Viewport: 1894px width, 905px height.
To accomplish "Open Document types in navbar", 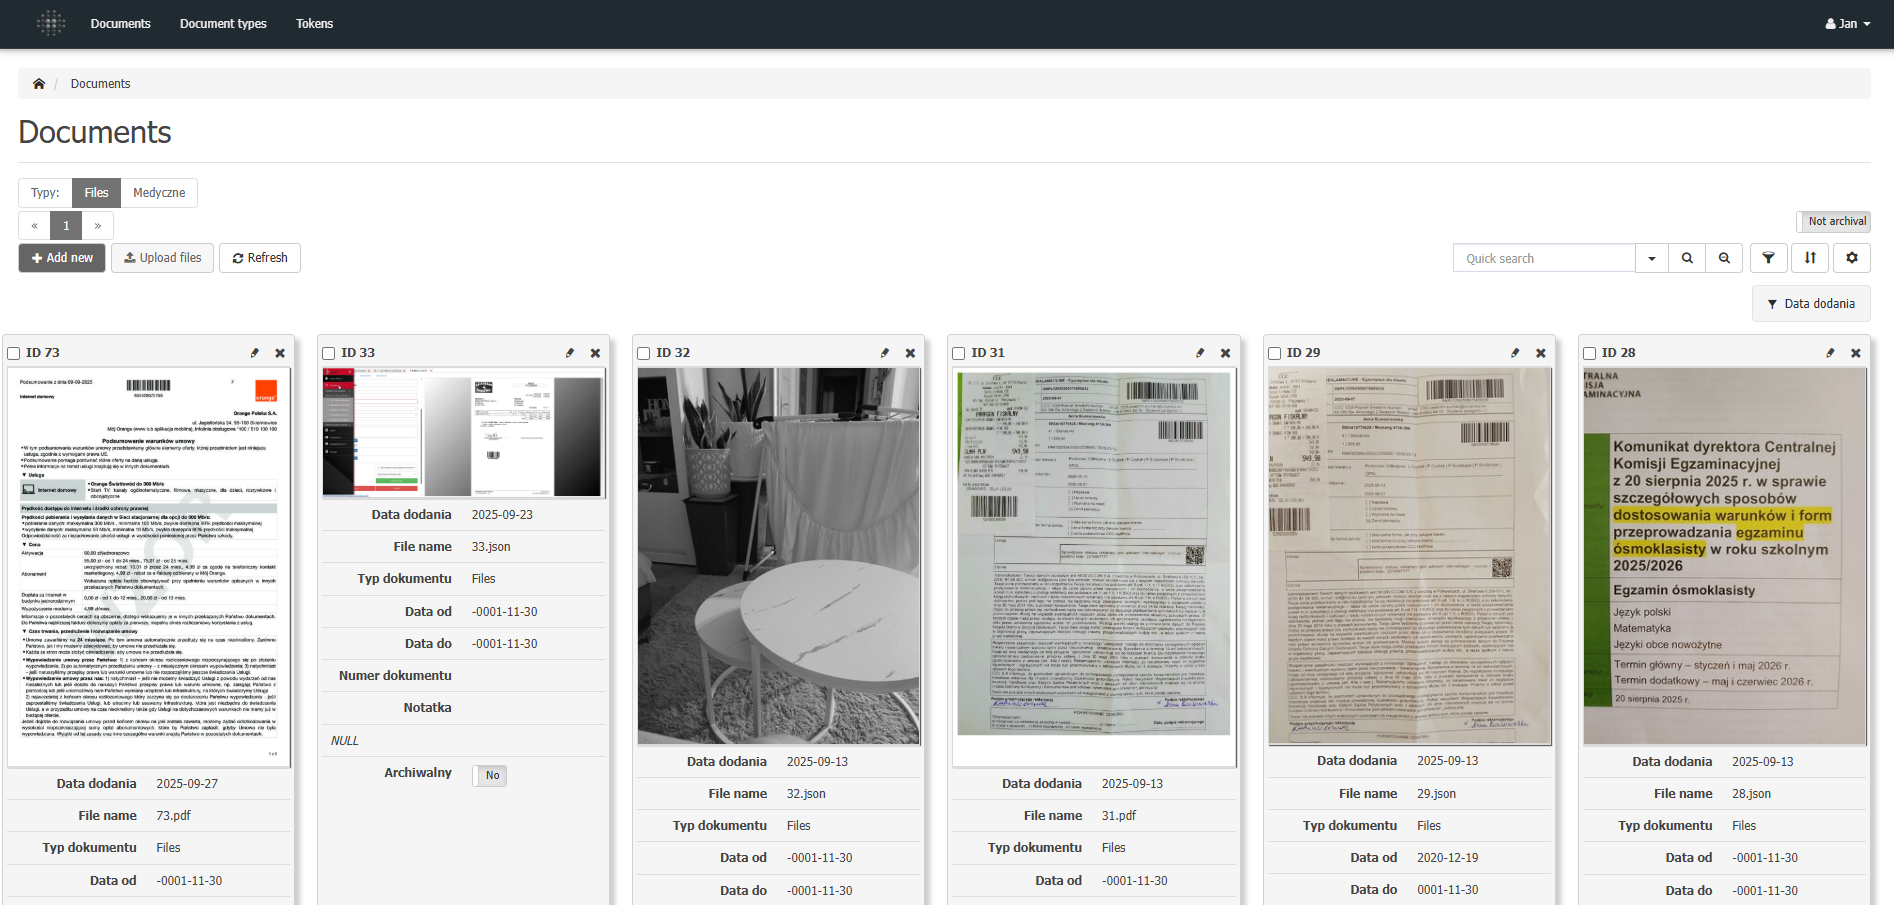I will coord(223,24).
